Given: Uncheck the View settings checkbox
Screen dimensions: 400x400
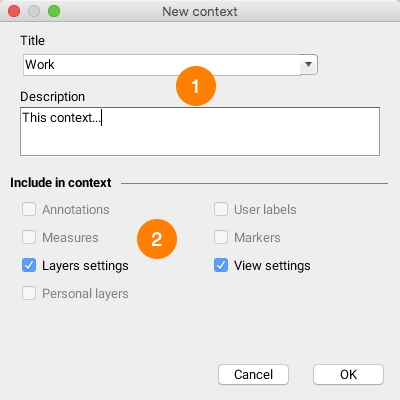Looking at the screenshot, I should [221, 266].
